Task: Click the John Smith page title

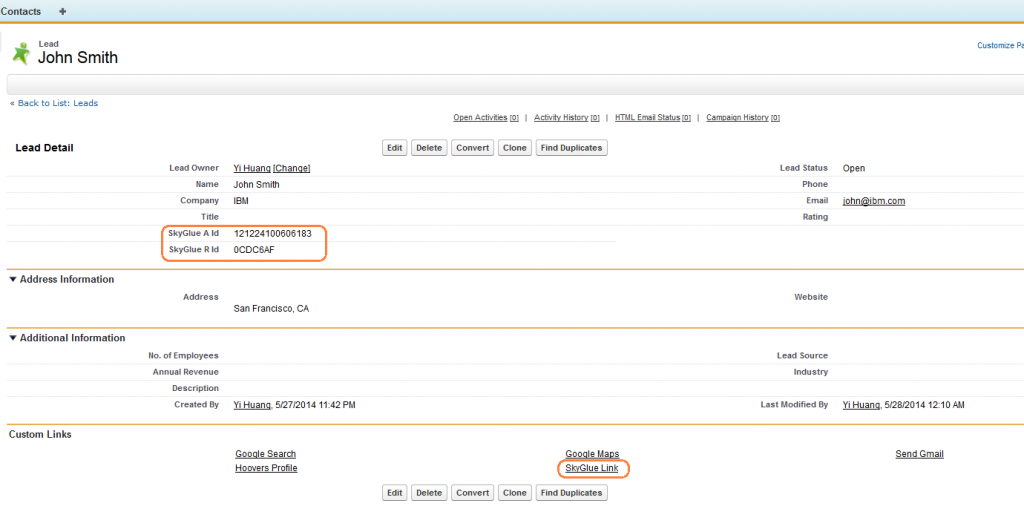Action: (78, 57)
